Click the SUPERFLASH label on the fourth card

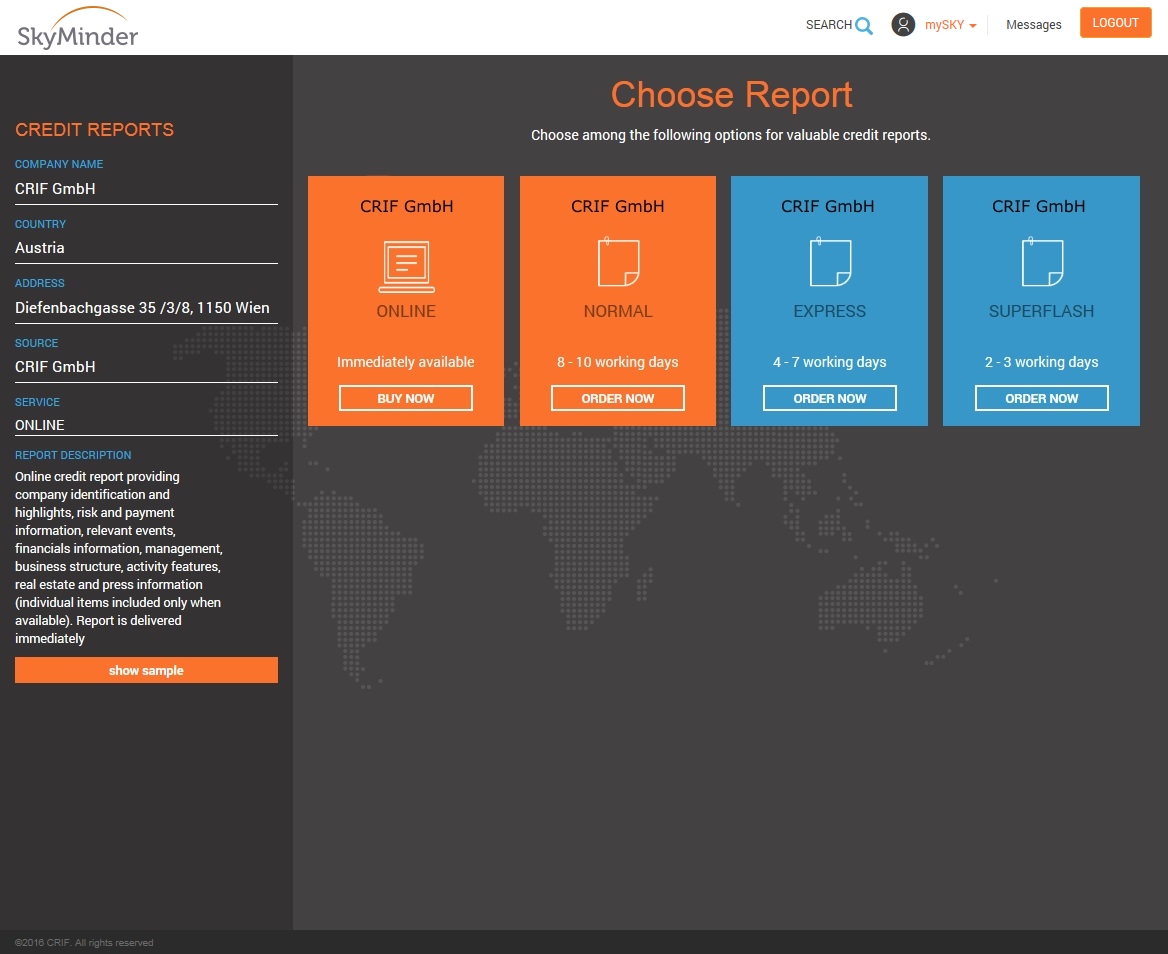point(1041,311)
